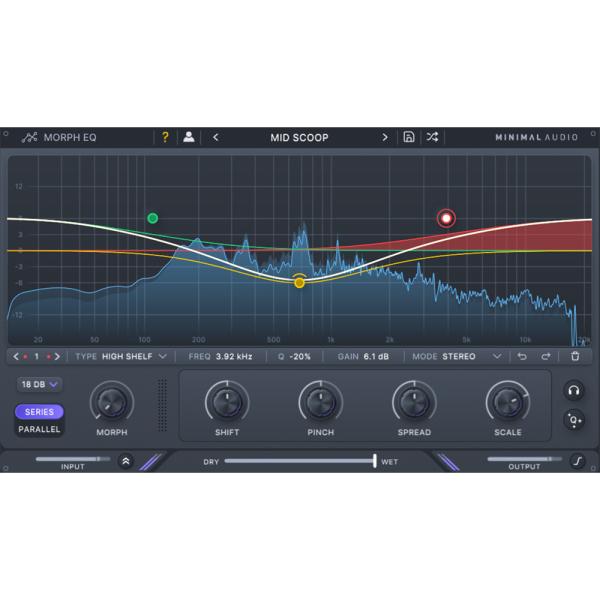The height and width of the screenshot is (600, 600).
Task: Open the user account icon
Action: coord(188,137)
